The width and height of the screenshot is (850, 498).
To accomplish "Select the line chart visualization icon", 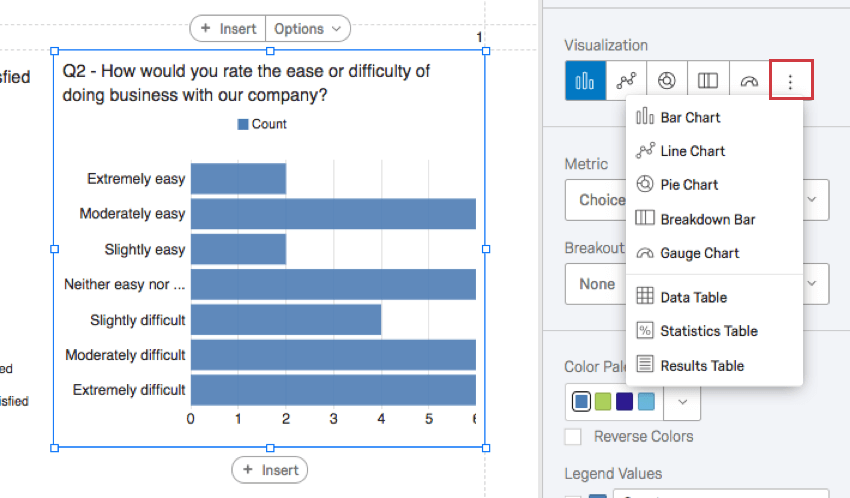I will 626,81.
